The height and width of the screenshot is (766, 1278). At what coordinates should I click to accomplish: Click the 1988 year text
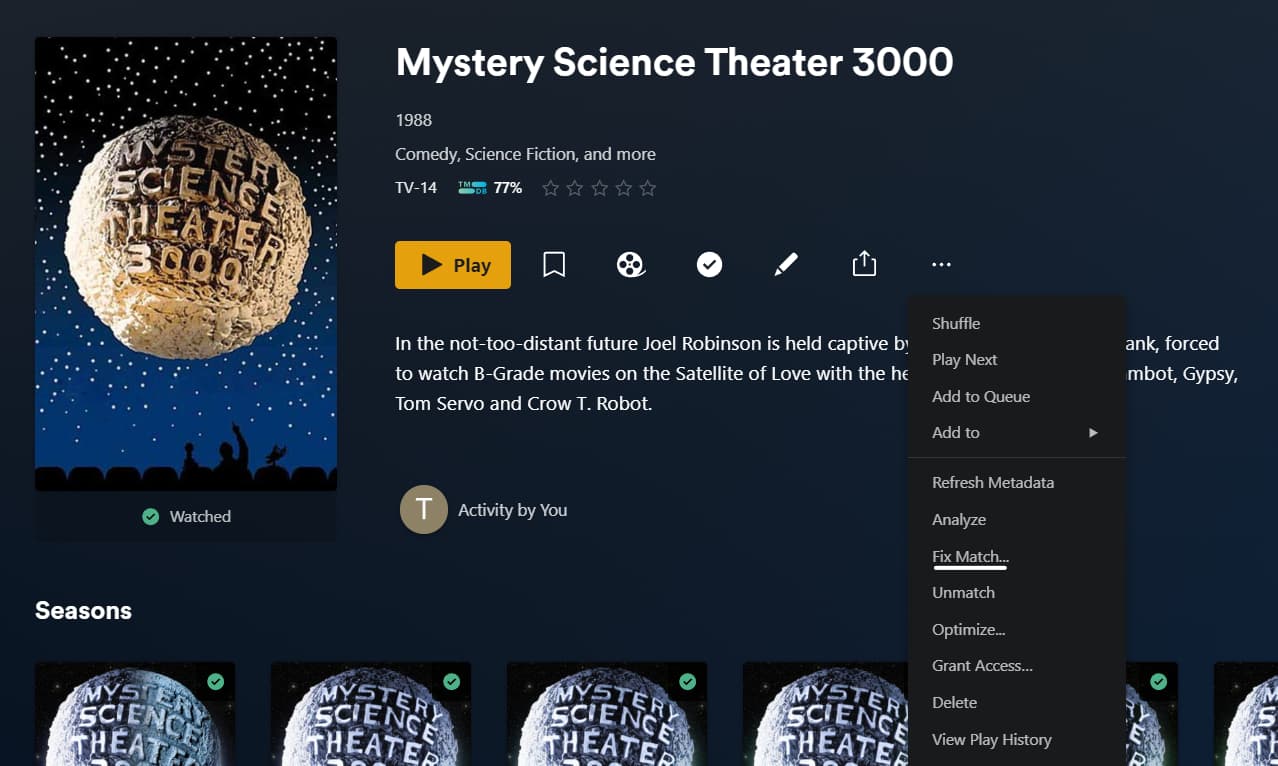click(413, 120)
